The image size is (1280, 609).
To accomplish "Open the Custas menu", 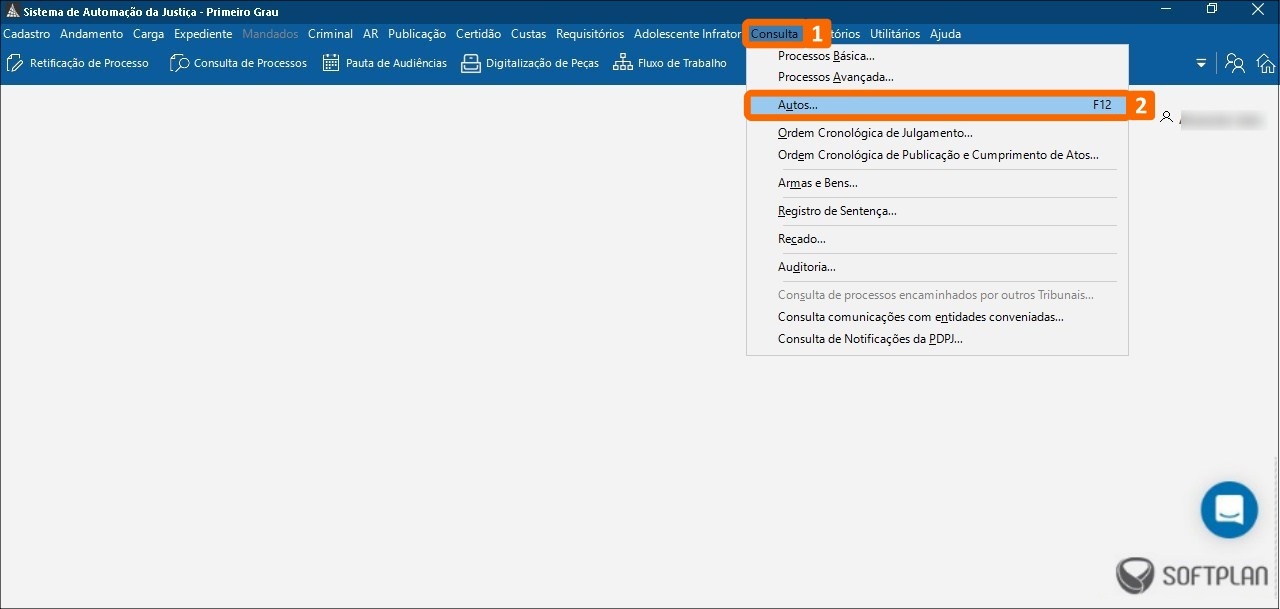I will [x=528, y=34].
